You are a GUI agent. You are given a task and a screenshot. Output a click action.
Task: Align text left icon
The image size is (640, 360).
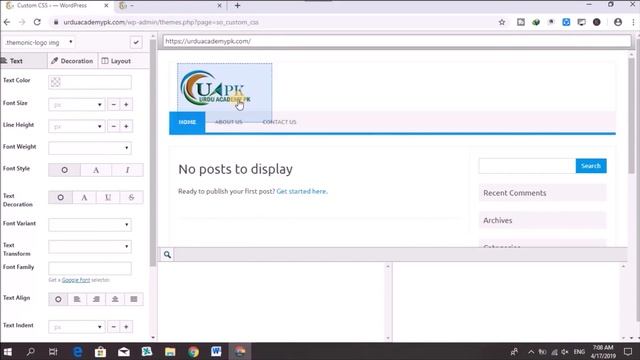click(x=77, y=299)
